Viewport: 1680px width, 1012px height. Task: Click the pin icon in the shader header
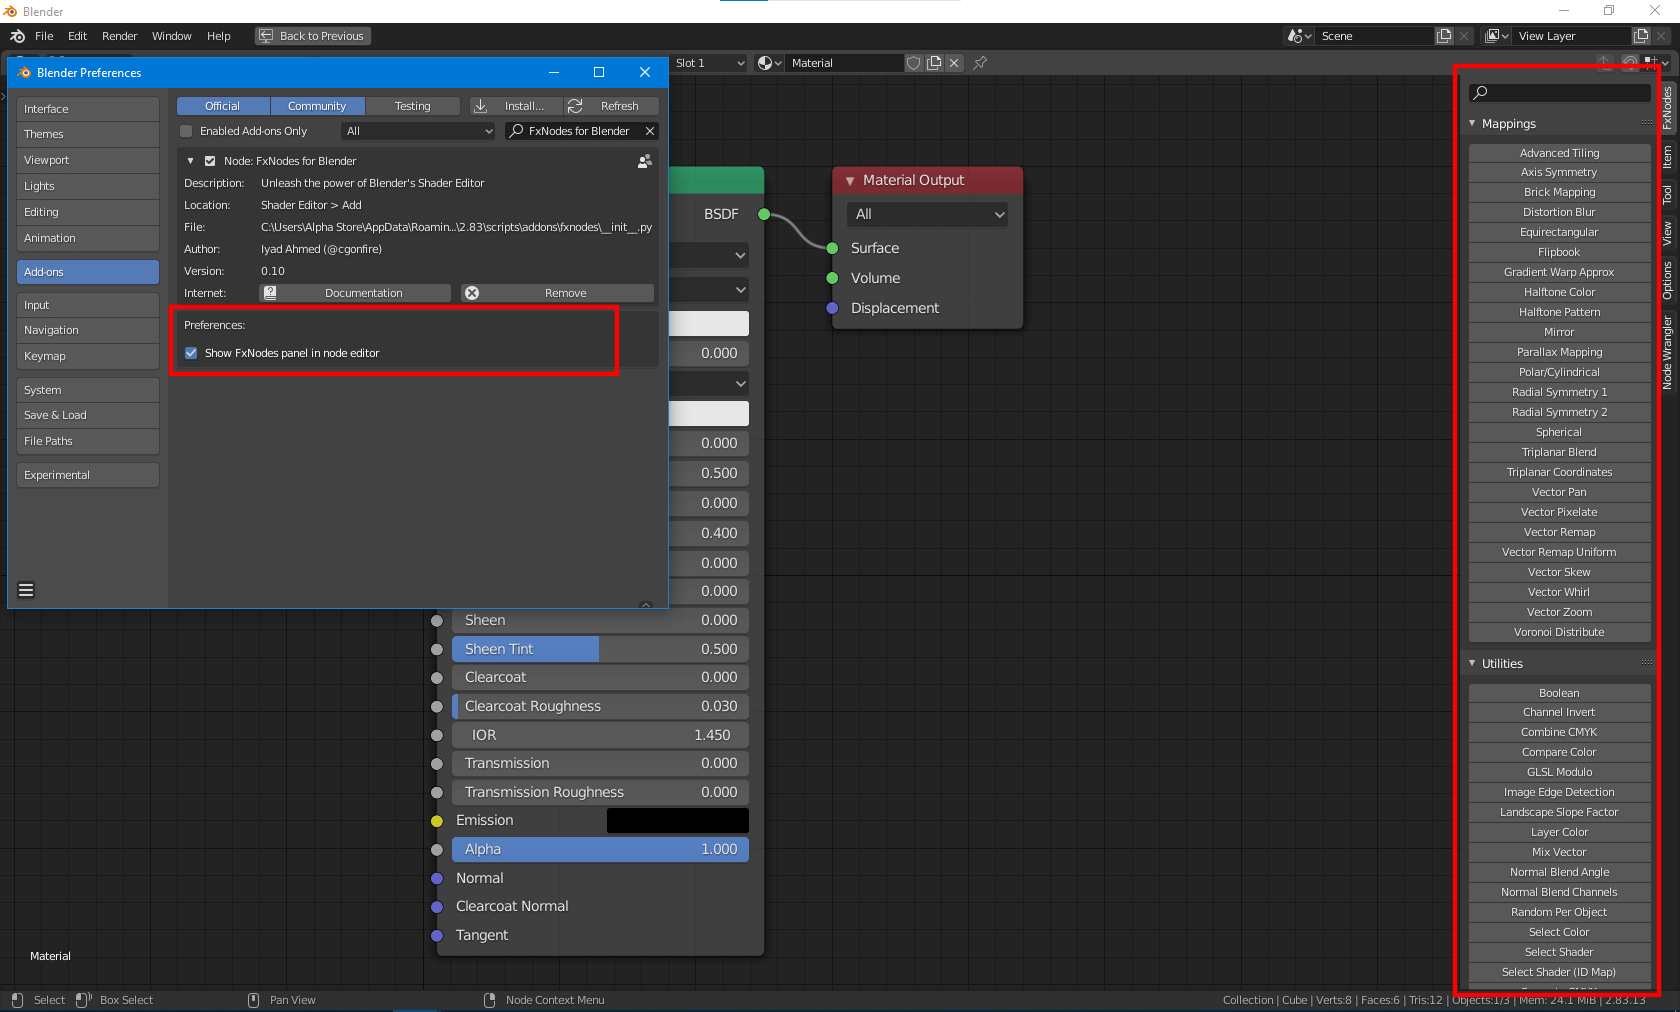click(979, 63)
